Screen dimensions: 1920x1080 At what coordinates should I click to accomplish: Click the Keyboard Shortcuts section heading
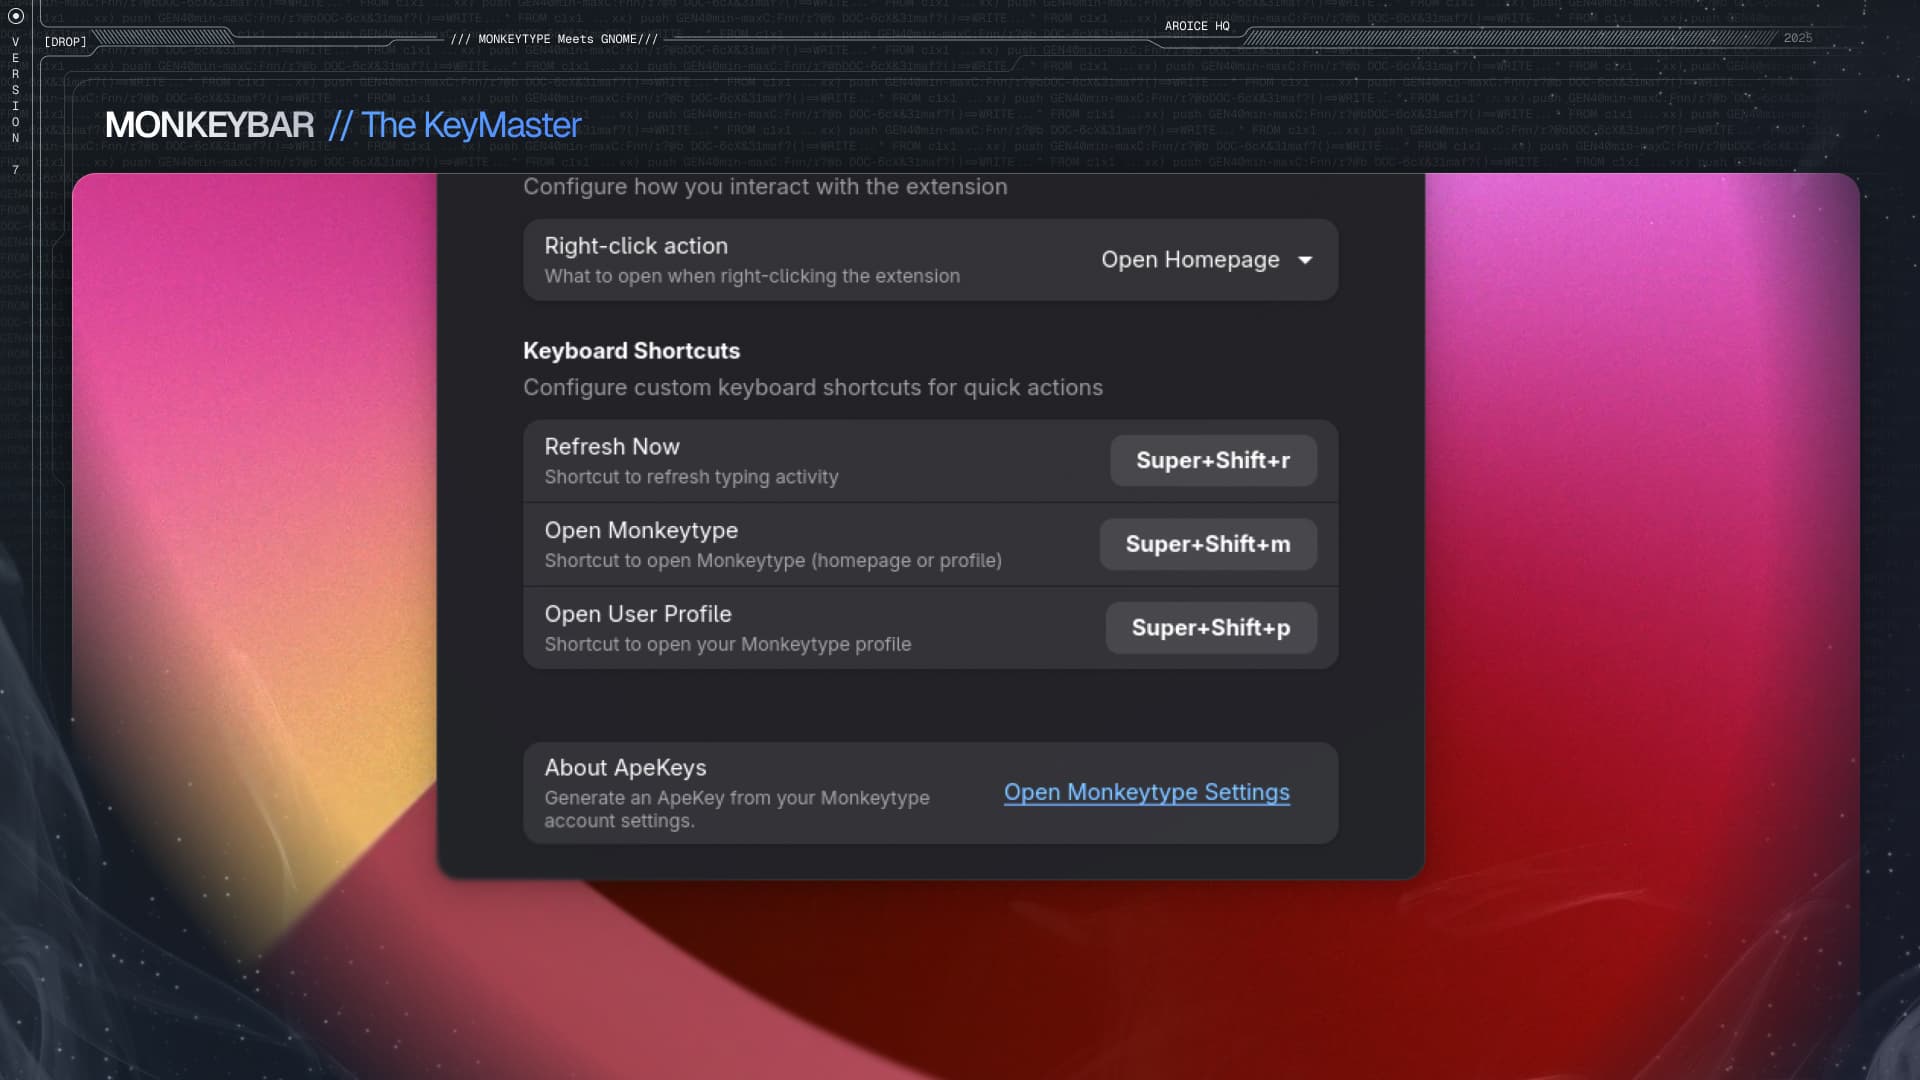click(x=631, y=351)
